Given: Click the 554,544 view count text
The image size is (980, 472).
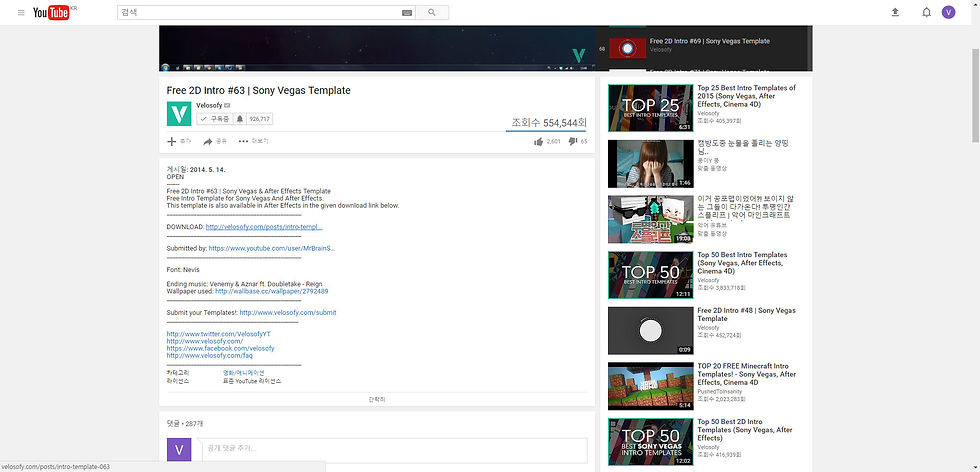Looking at the screenshot, I should 549,123.
